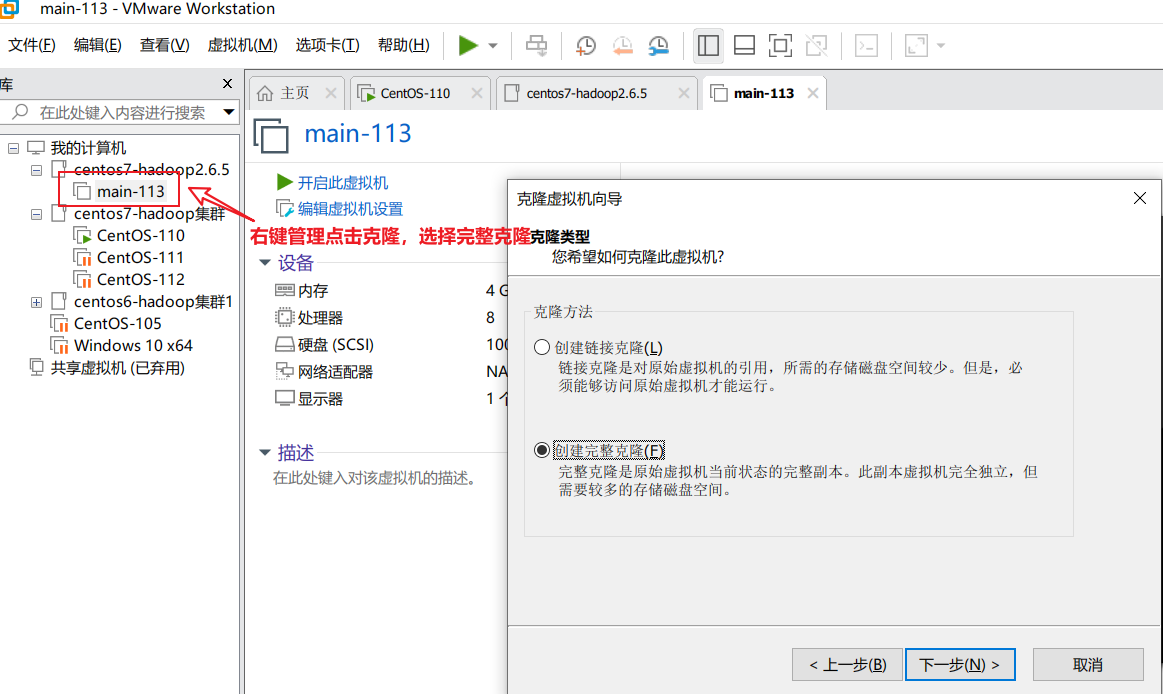This screenshot has width=1163, height=694.
Task: Select CentOS-112 in the library tree
Action: pos(140,280)
